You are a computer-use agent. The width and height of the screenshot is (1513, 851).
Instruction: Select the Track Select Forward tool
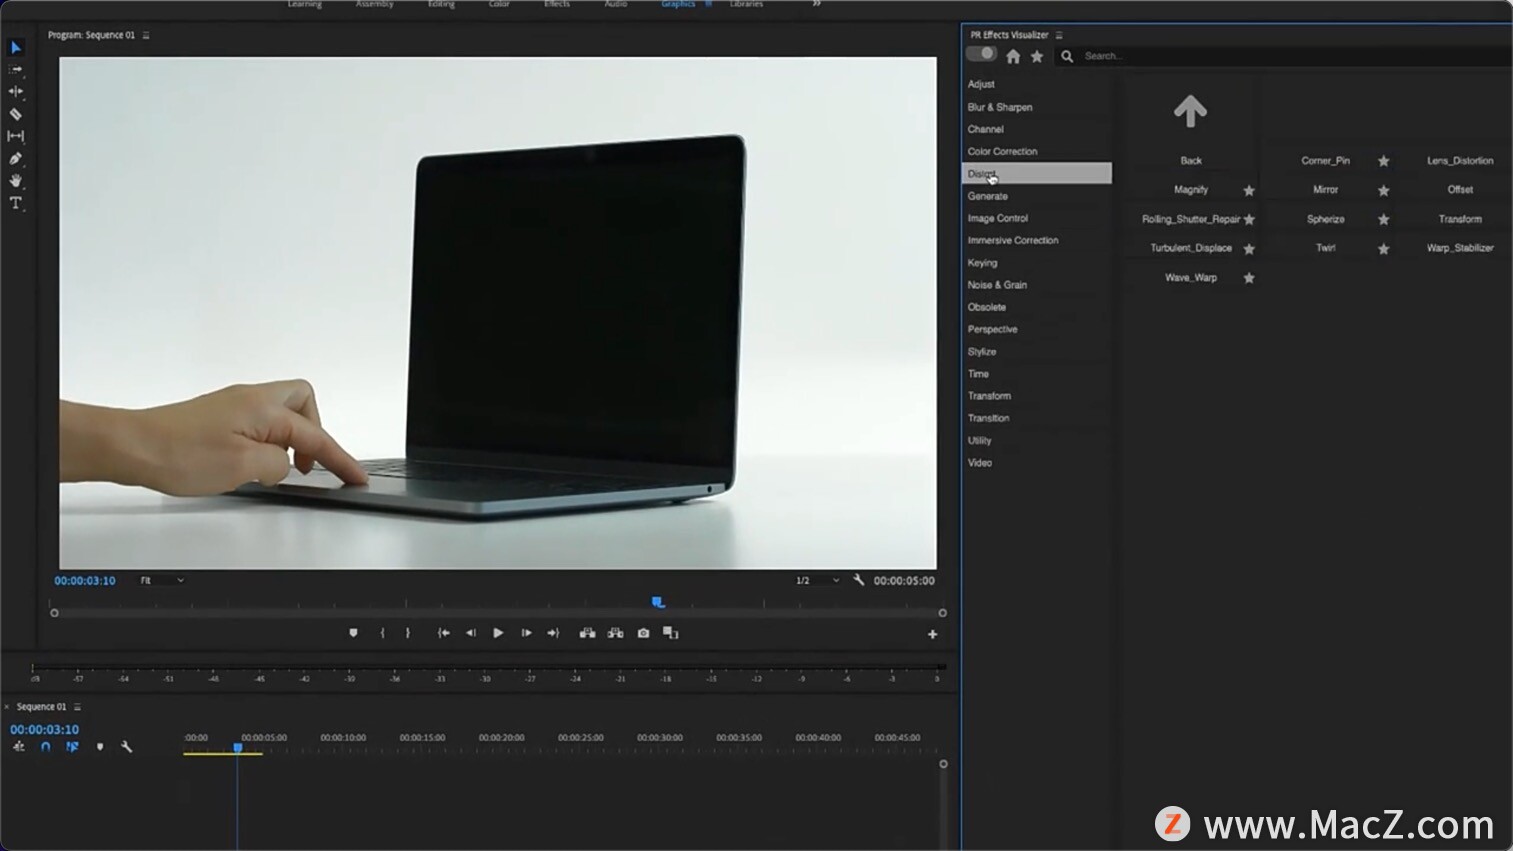point(16,69)
